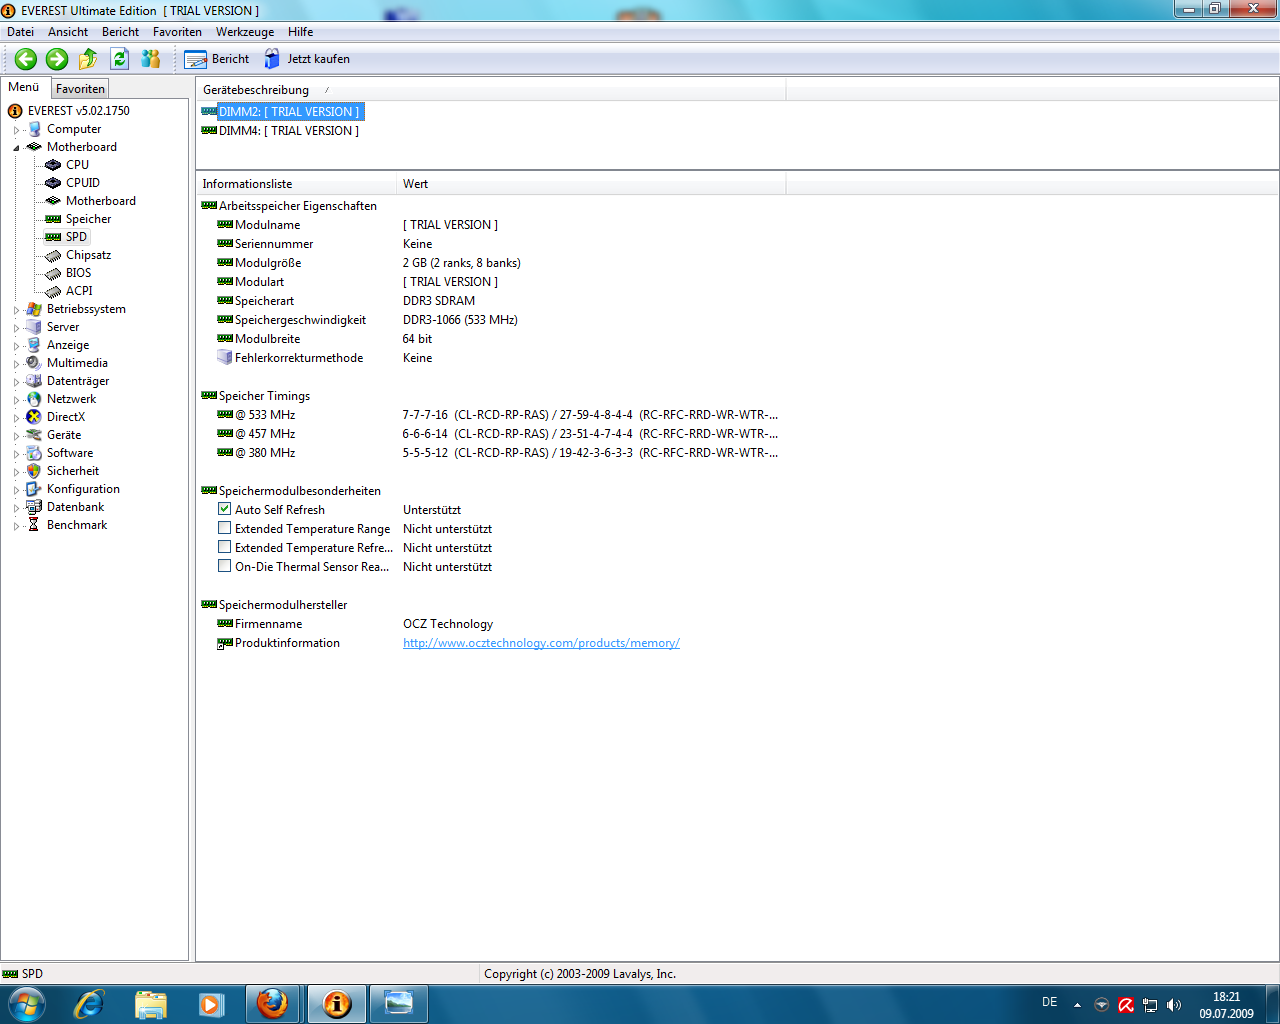Click the Jetzt kaufen button

[x=307, y=59]
